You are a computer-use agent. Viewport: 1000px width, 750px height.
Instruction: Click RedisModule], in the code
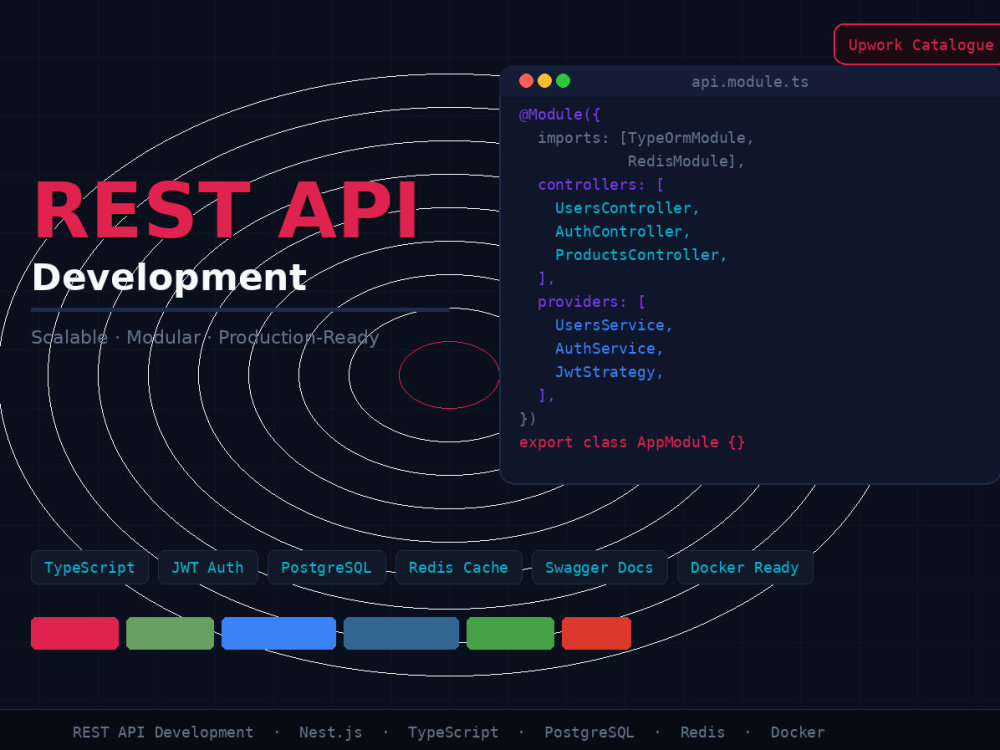click(x=686, y=161)
